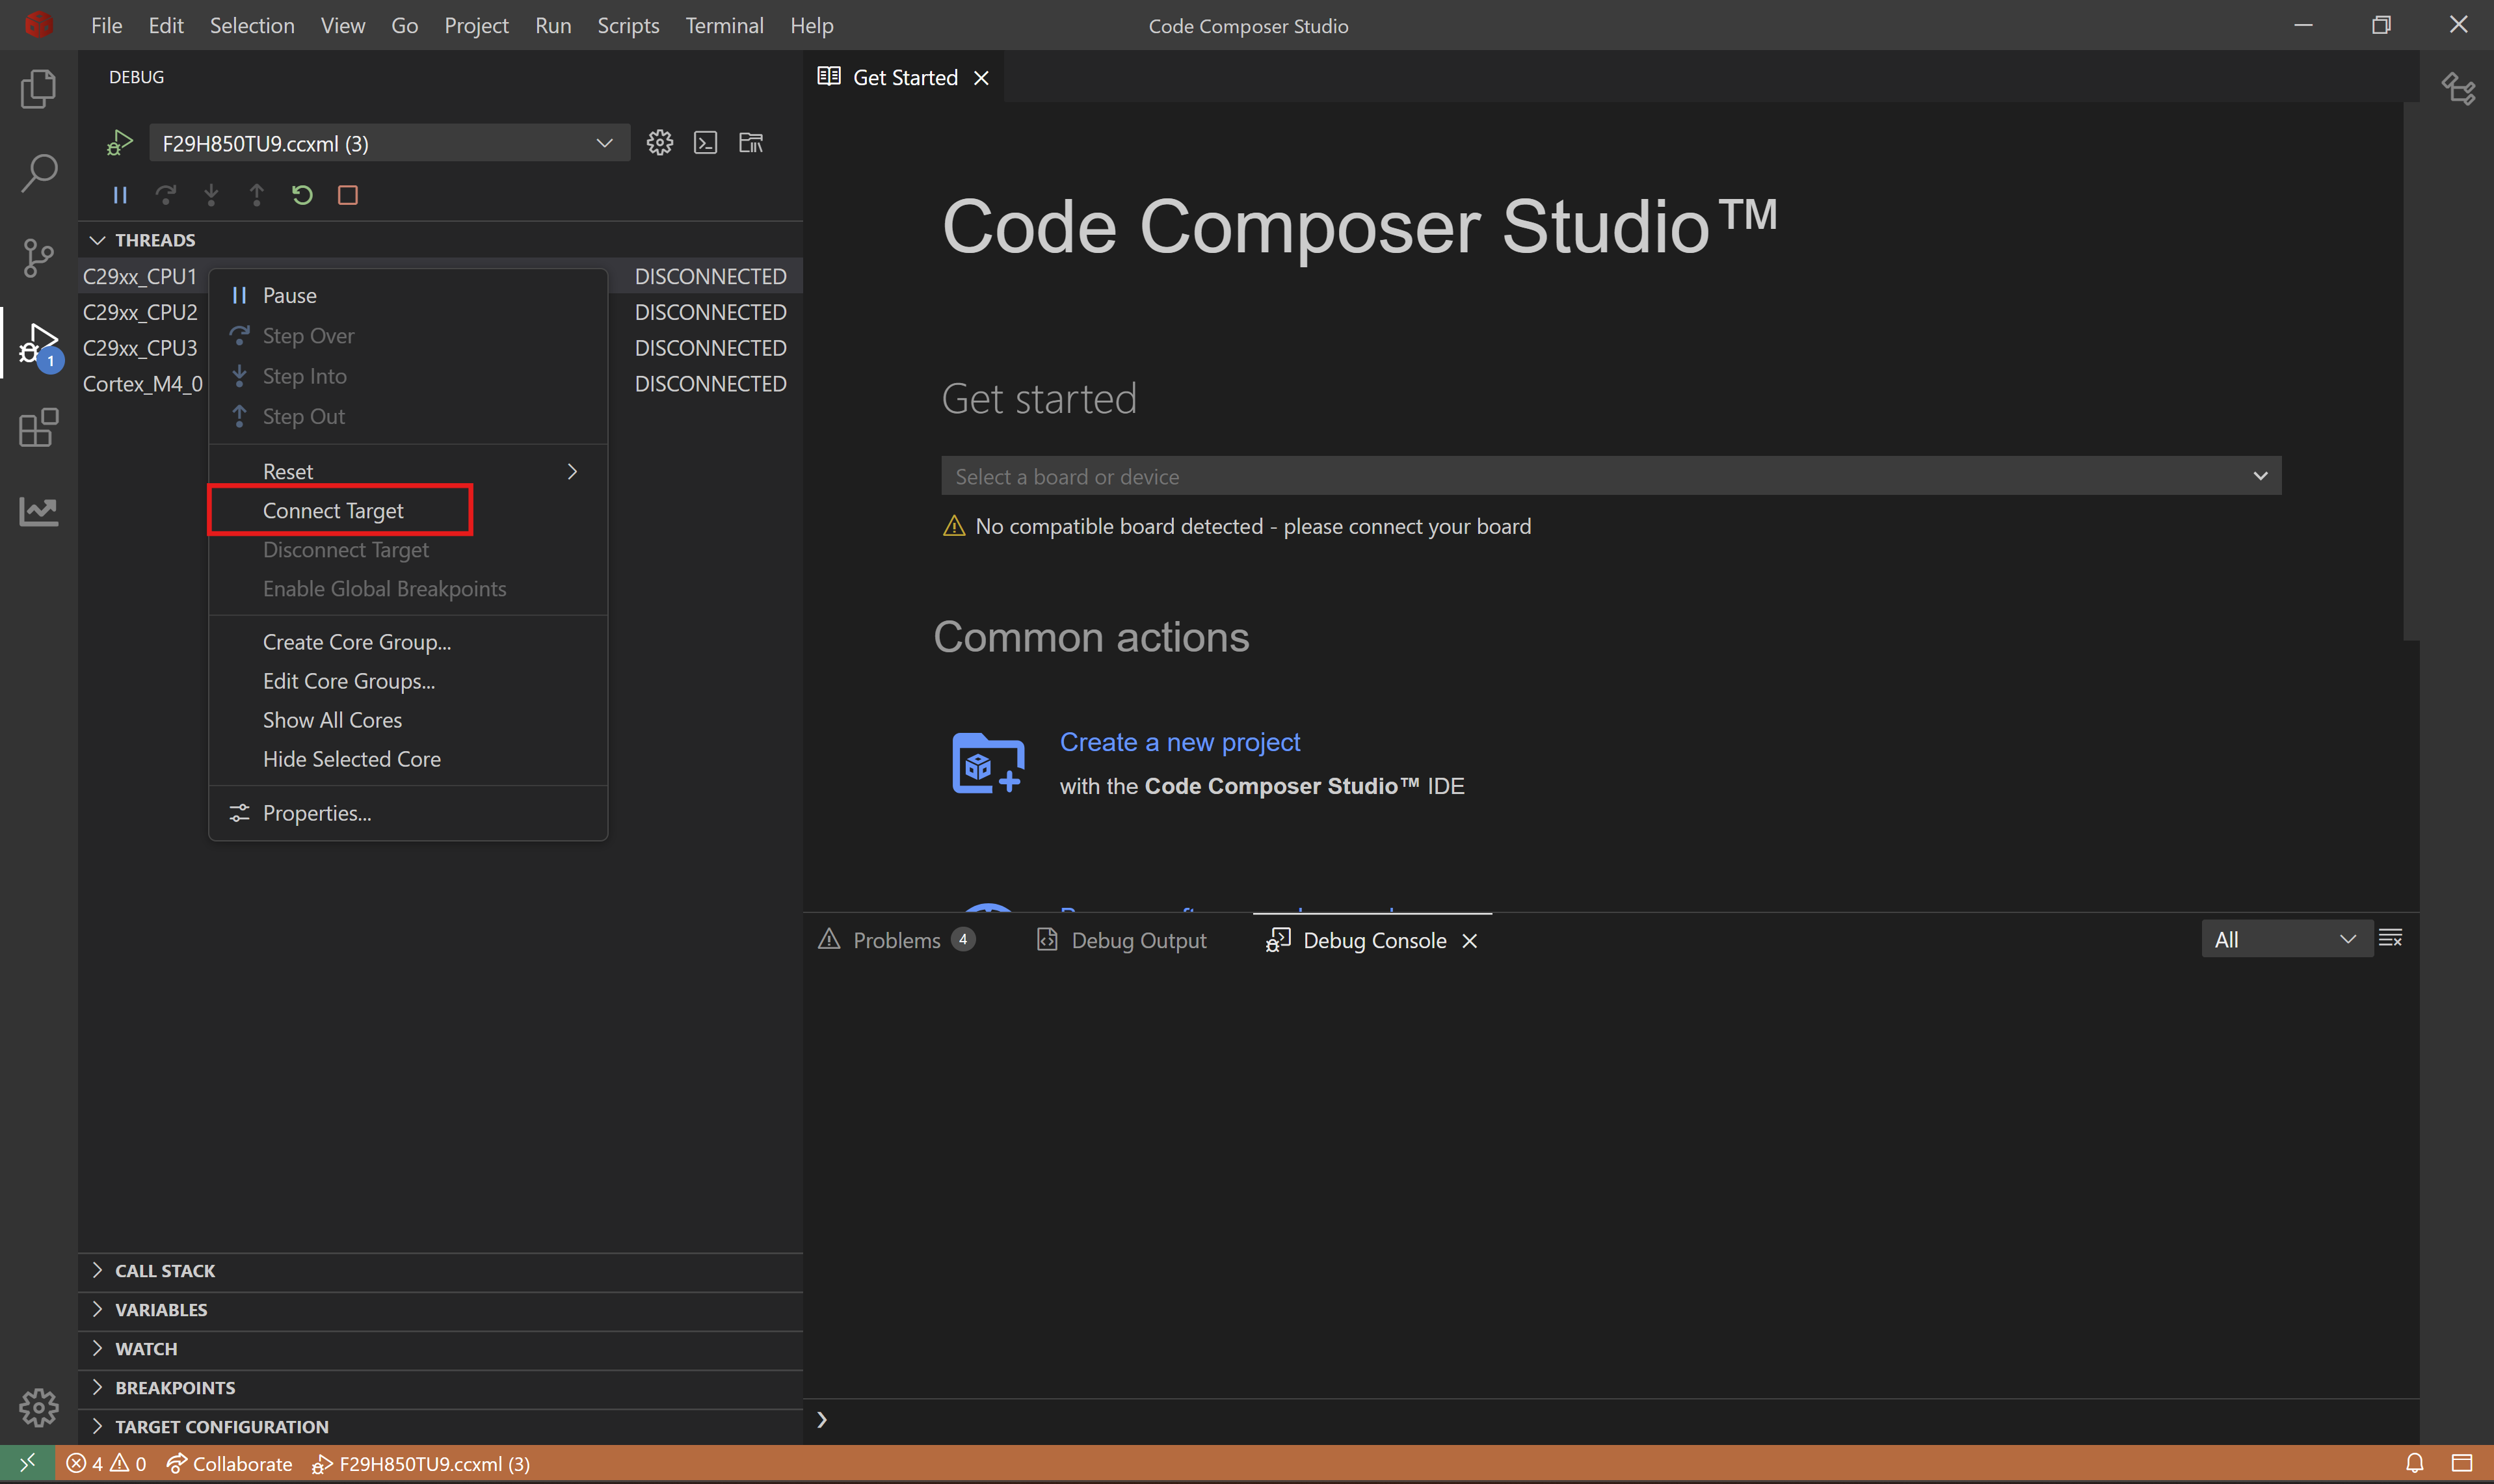
Task: Click the Stop debug session icon
Action: click(348, 194)
